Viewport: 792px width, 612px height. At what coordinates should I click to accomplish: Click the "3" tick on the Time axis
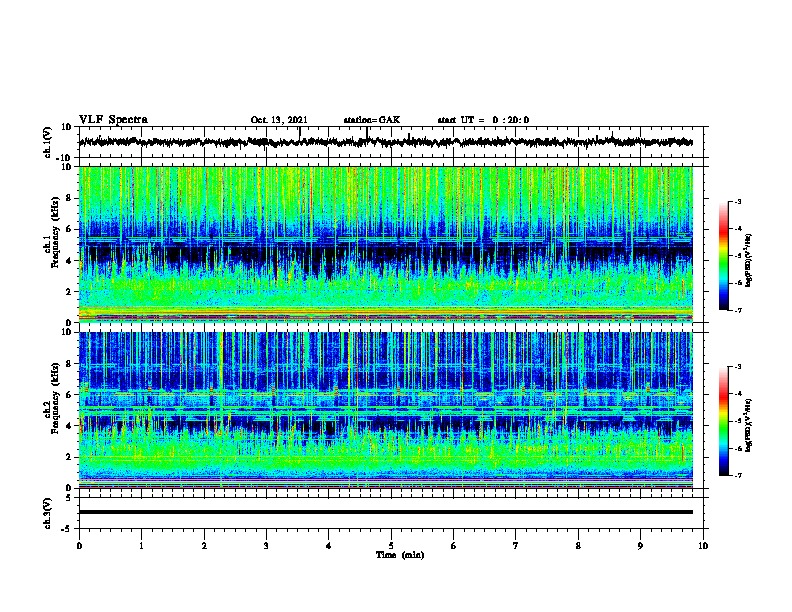coord(266,546)
